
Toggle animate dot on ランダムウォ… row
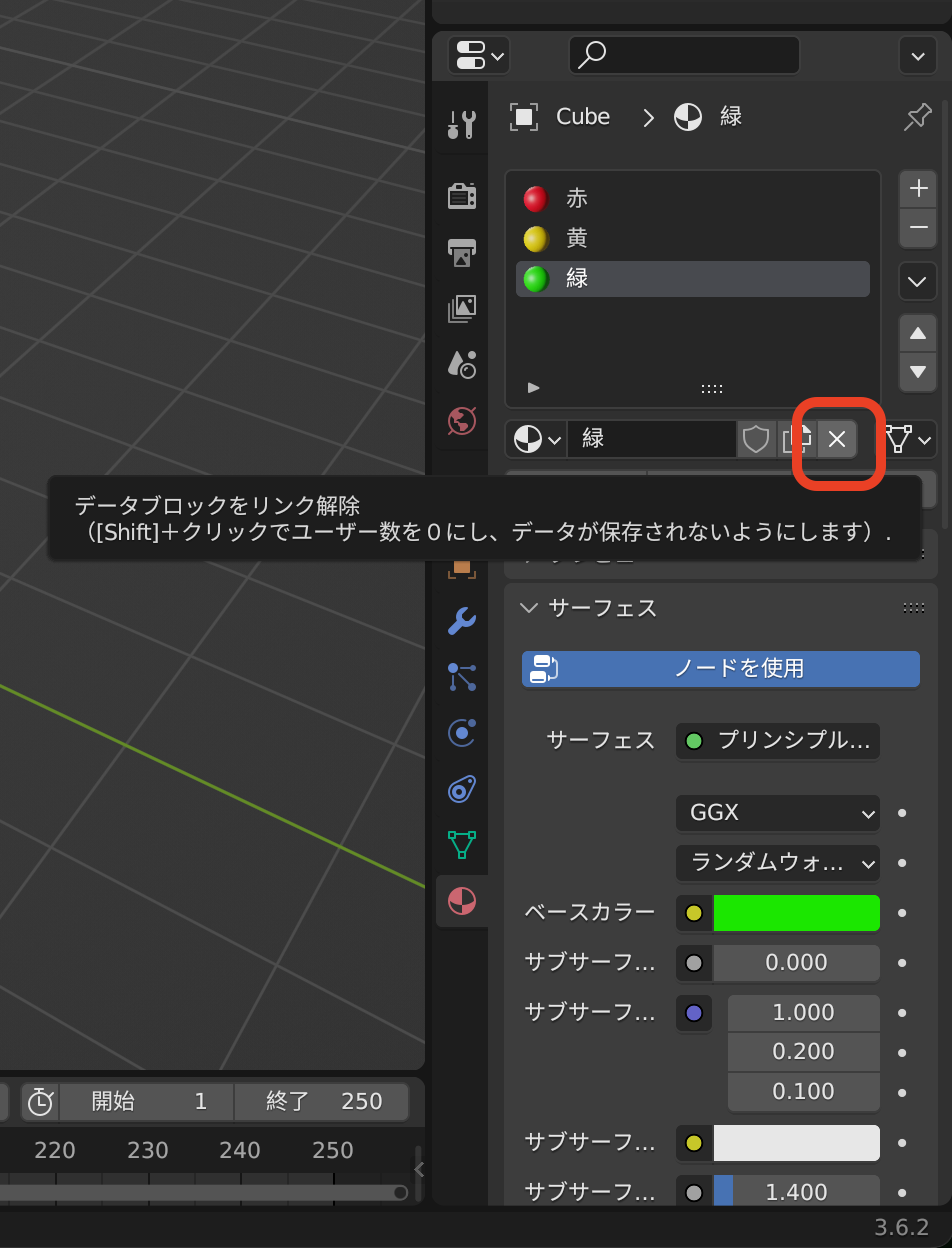click(902, 863)
